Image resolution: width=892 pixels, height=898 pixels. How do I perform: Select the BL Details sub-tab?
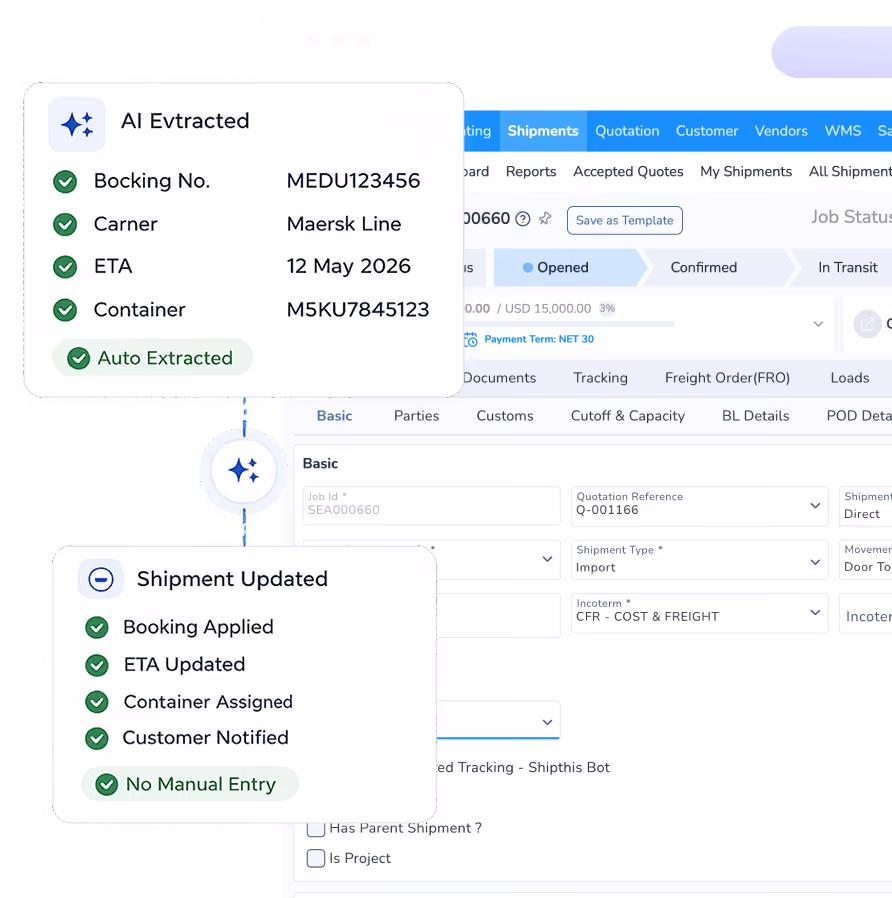755,416
